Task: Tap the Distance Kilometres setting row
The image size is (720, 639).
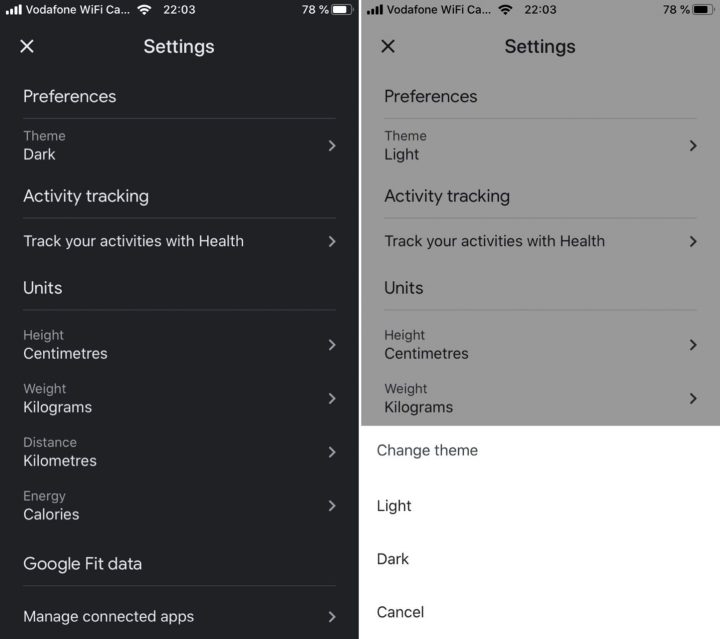Action: [60, 452]
